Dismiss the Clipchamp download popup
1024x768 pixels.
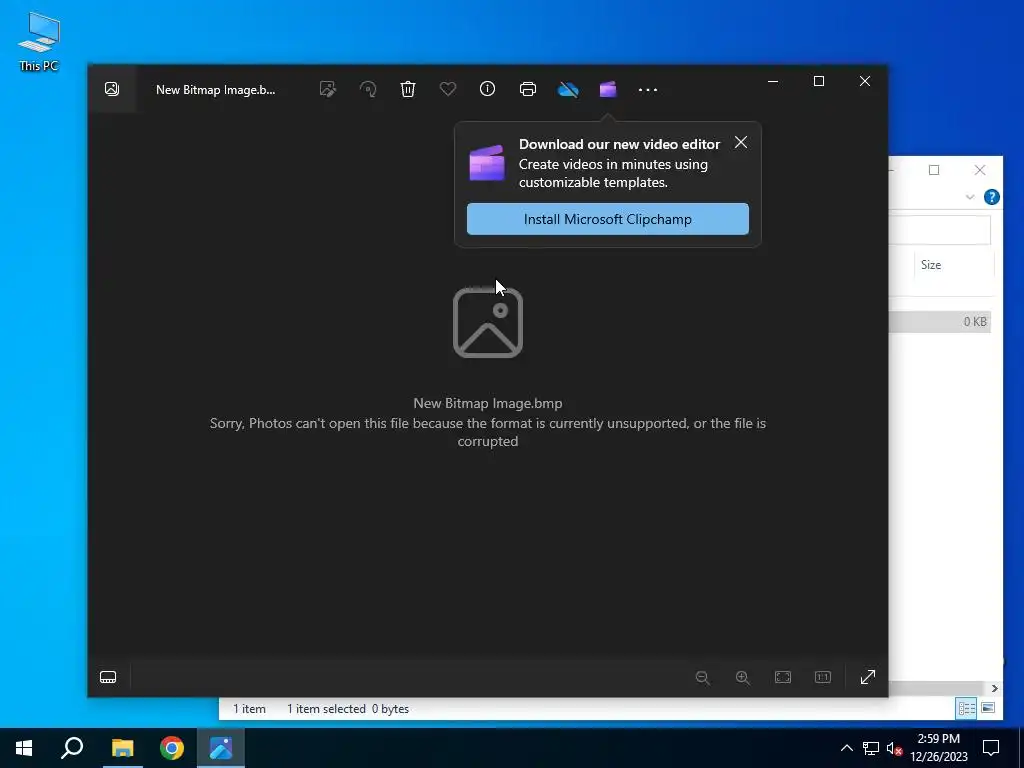[741, 142]
